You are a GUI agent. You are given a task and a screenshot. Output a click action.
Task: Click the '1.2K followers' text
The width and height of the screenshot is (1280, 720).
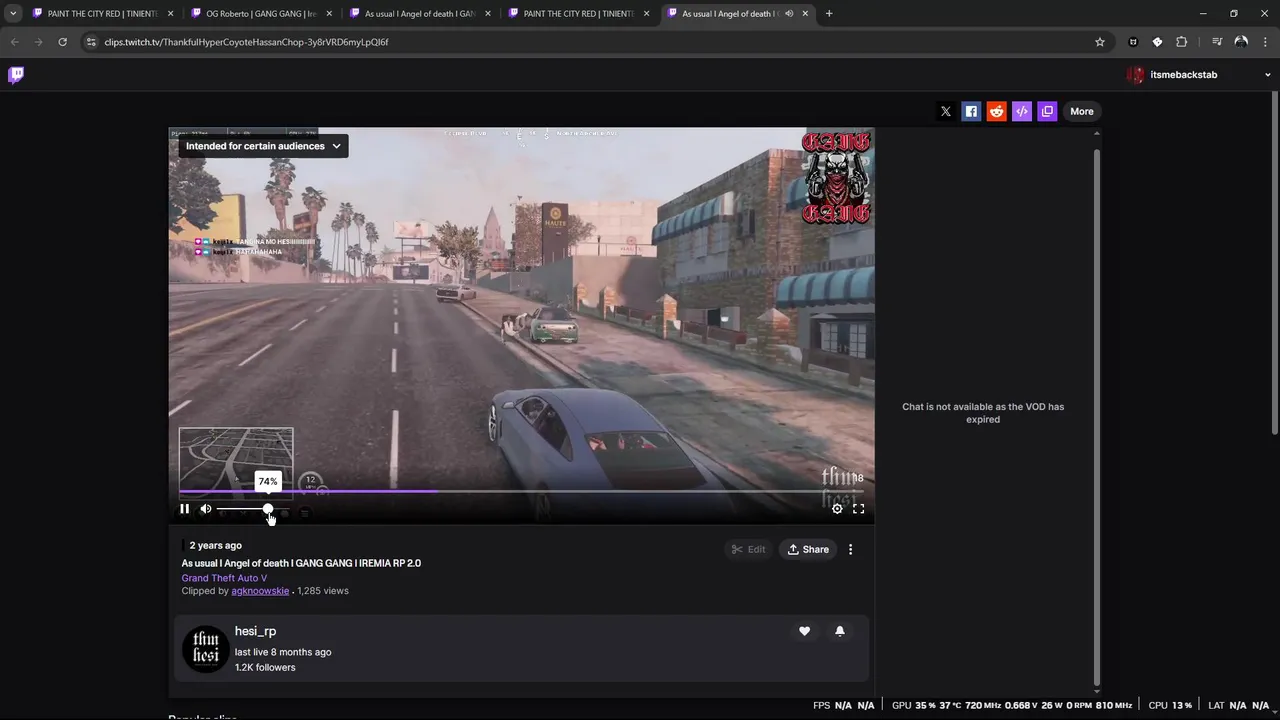[265, 668]
